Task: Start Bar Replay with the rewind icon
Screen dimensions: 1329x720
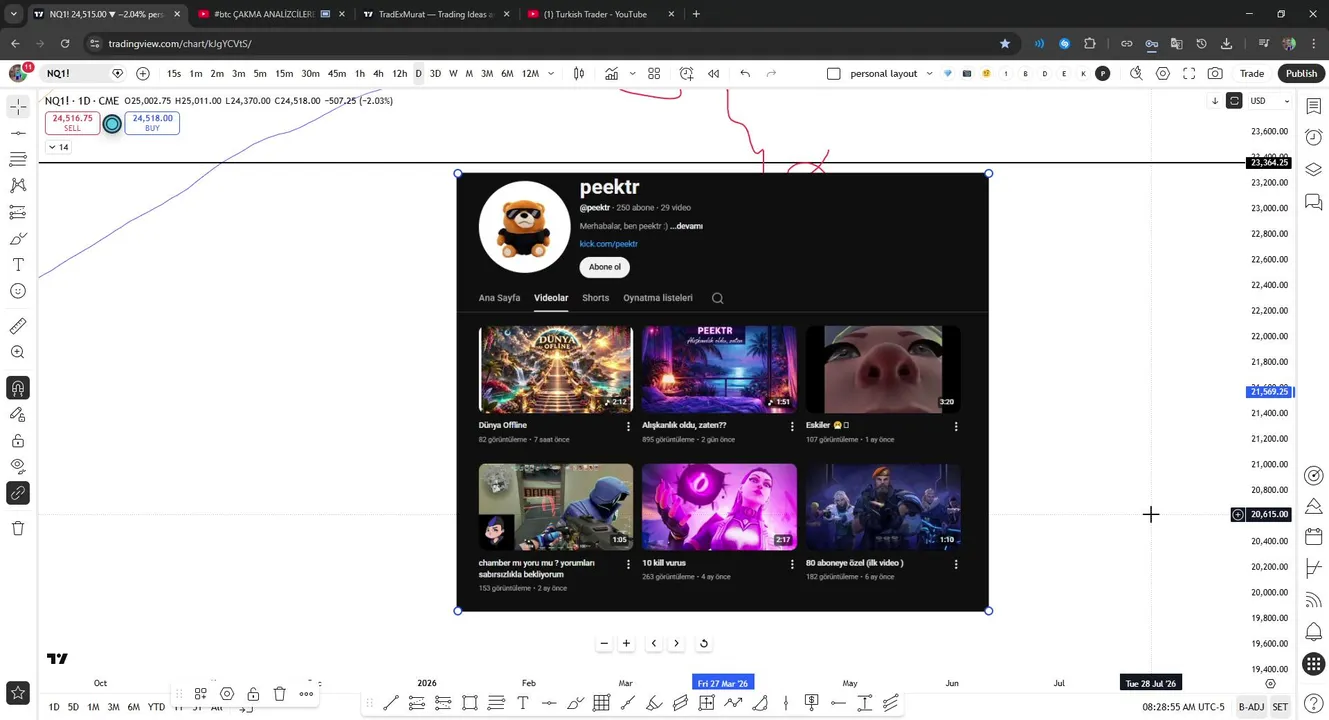Action: pyautogui.click(x=713, y=73)
